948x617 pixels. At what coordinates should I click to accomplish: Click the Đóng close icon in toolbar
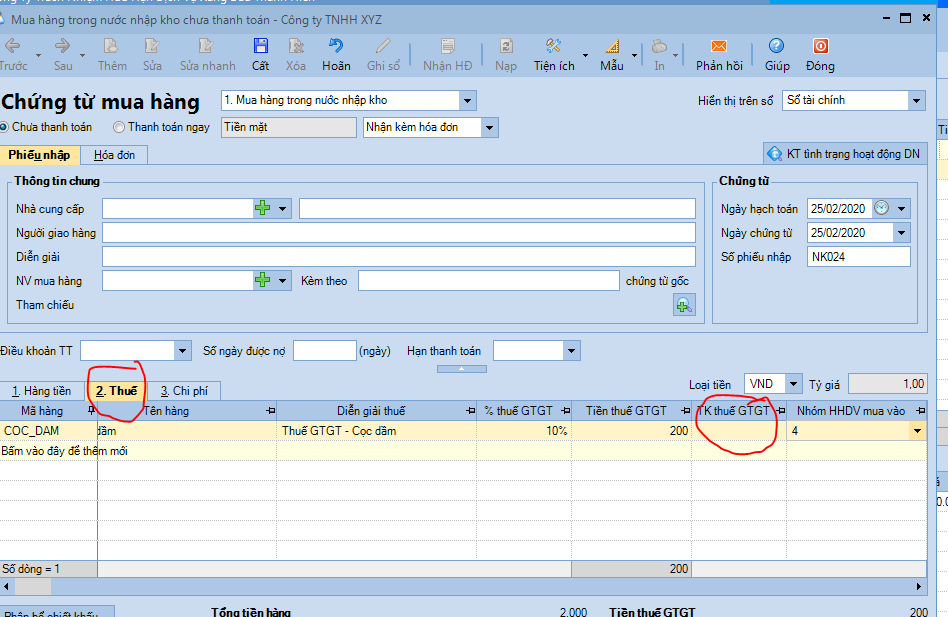(x=820, y=47)
